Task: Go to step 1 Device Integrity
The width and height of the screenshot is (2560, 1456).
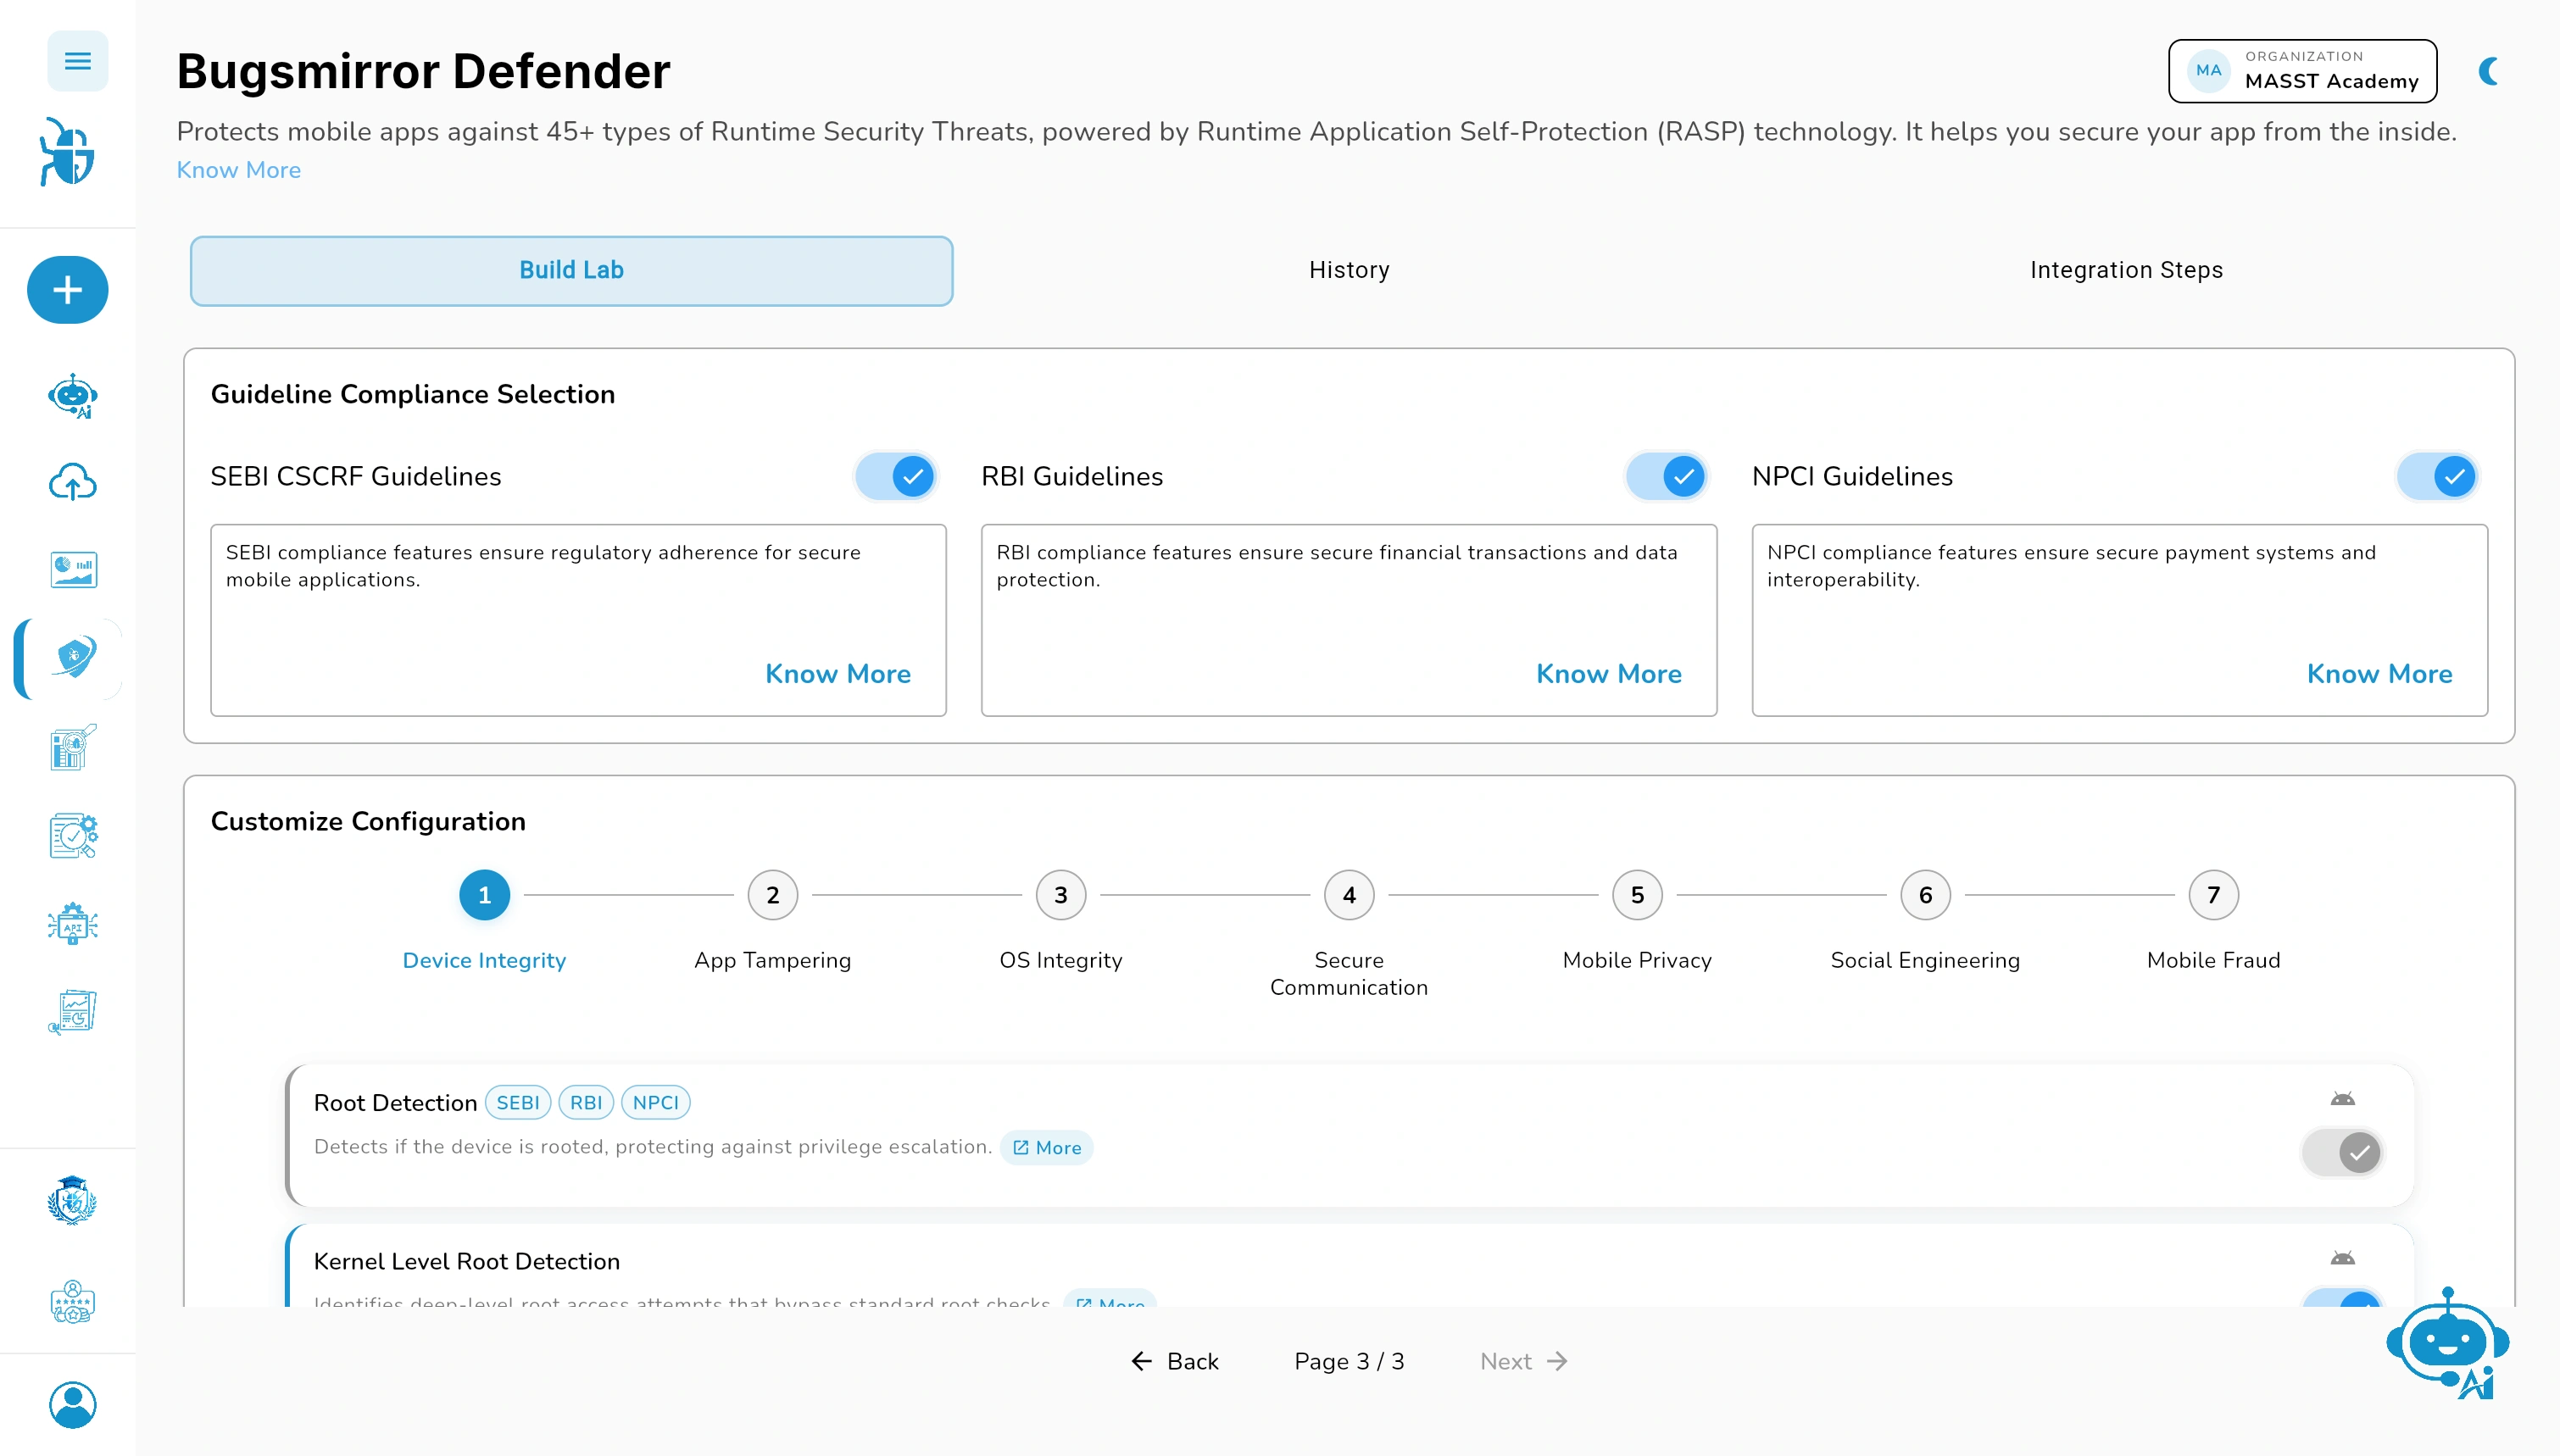Action: point(484,895)
